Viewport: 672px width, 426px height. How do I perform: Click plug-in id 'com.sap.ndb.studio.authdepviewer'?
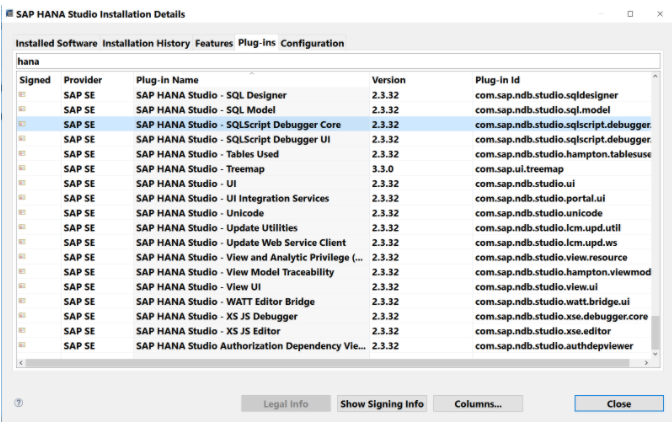[554, 346]
